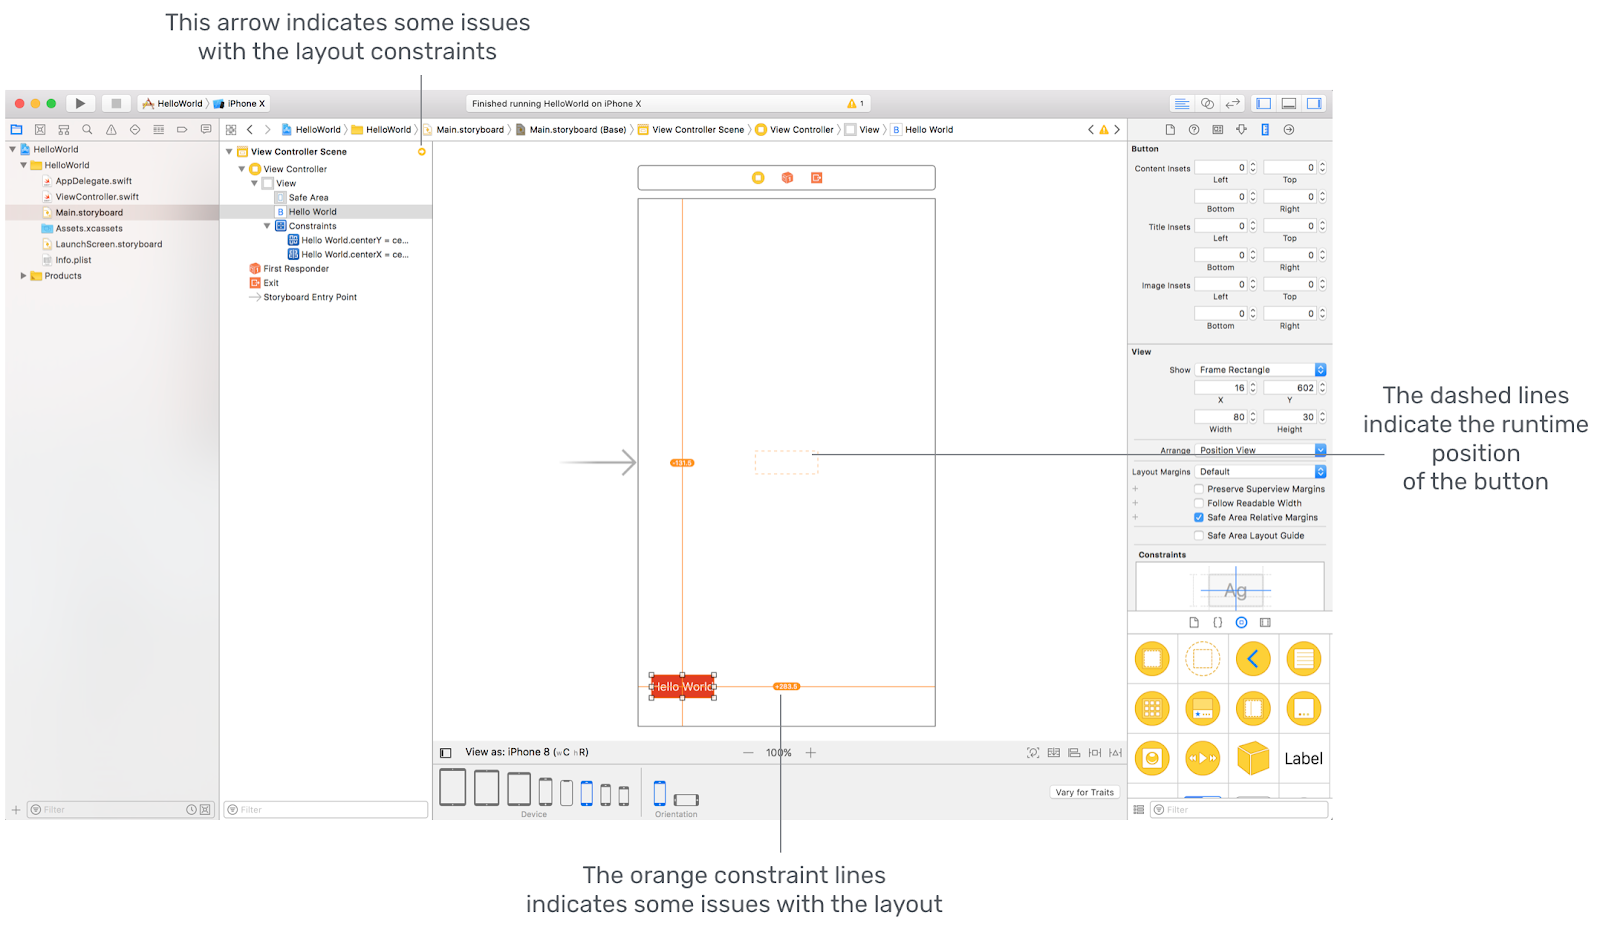This screenshot has width=1600, height=927.
Task: Show the assistant editor
Action: point(1207,103)
